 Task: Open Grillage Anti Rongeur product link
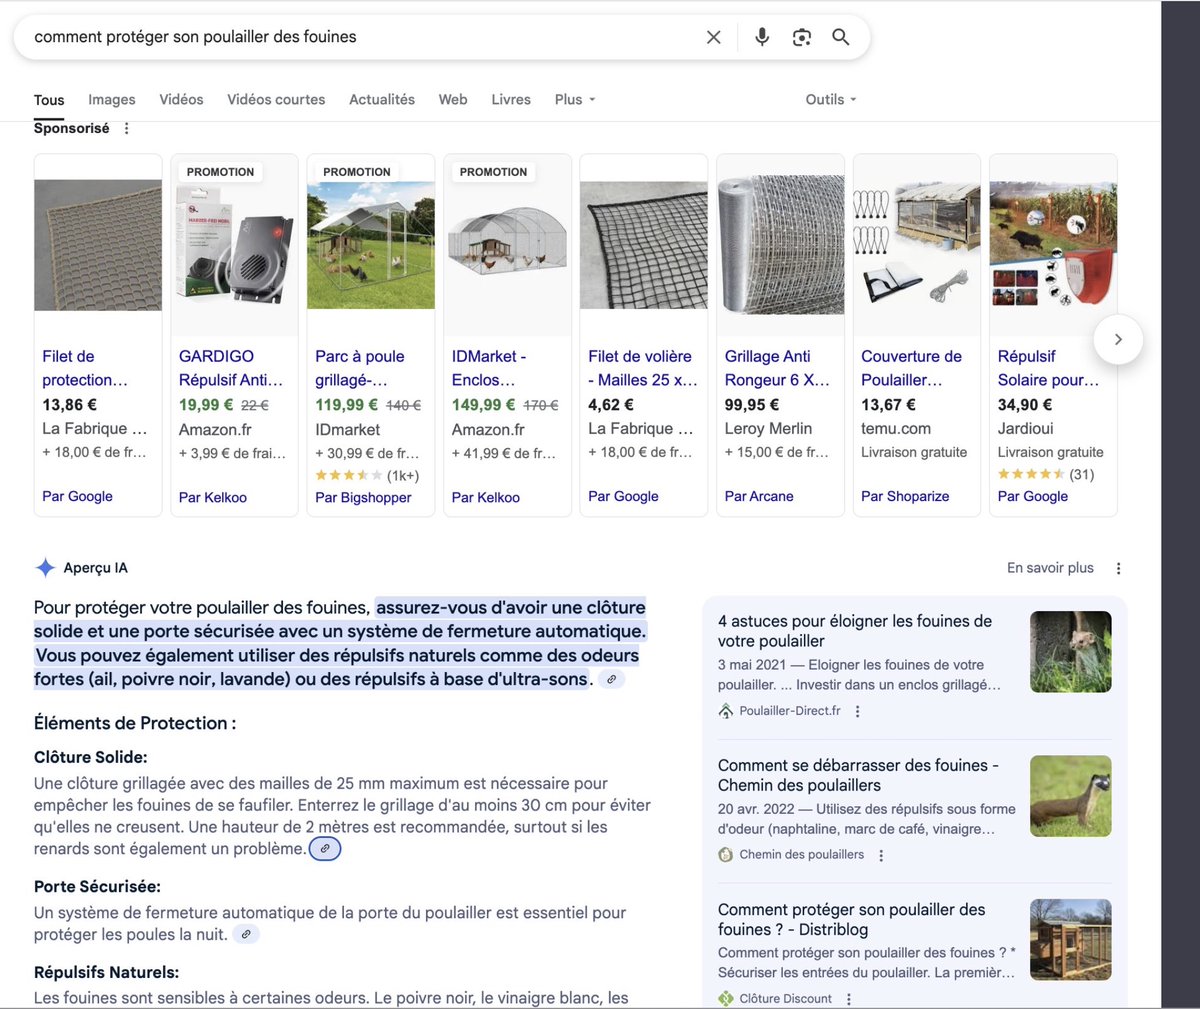(777, 368)
